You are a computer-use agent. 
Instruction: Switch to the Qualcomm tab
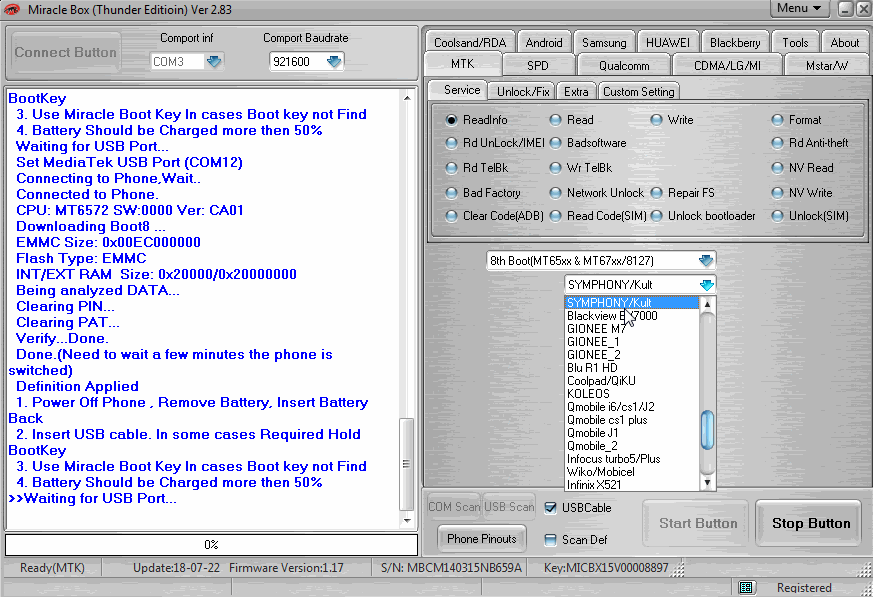(624, 65)
